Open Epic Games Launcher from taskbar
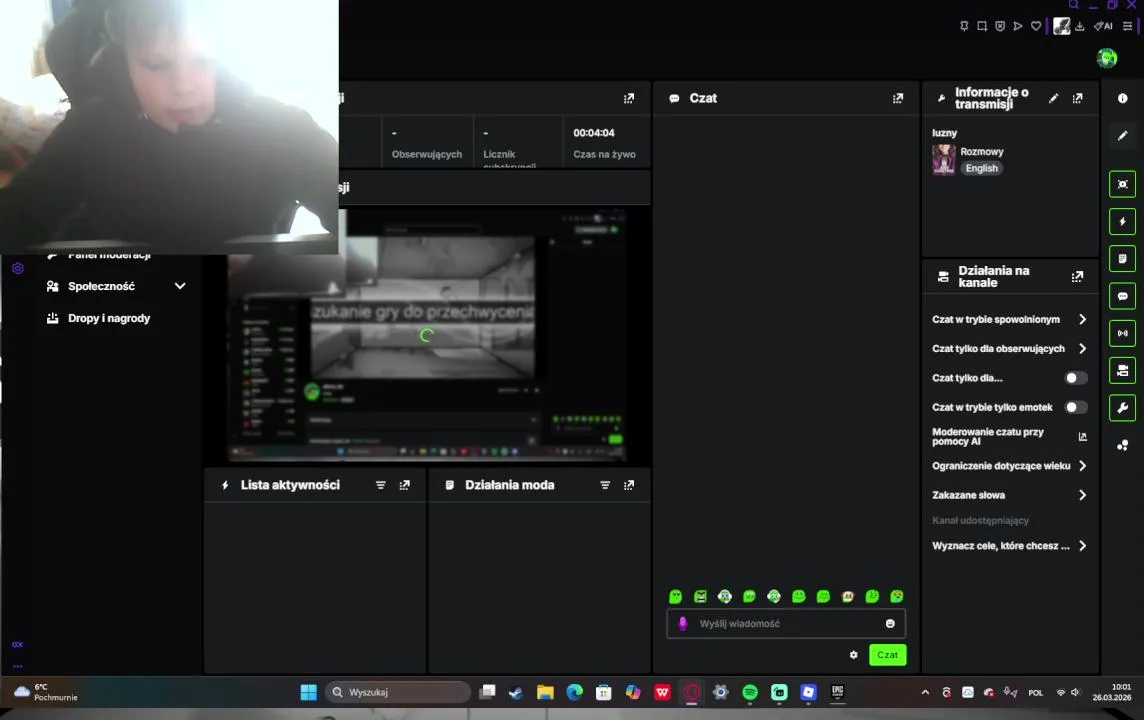 point(837,692)
